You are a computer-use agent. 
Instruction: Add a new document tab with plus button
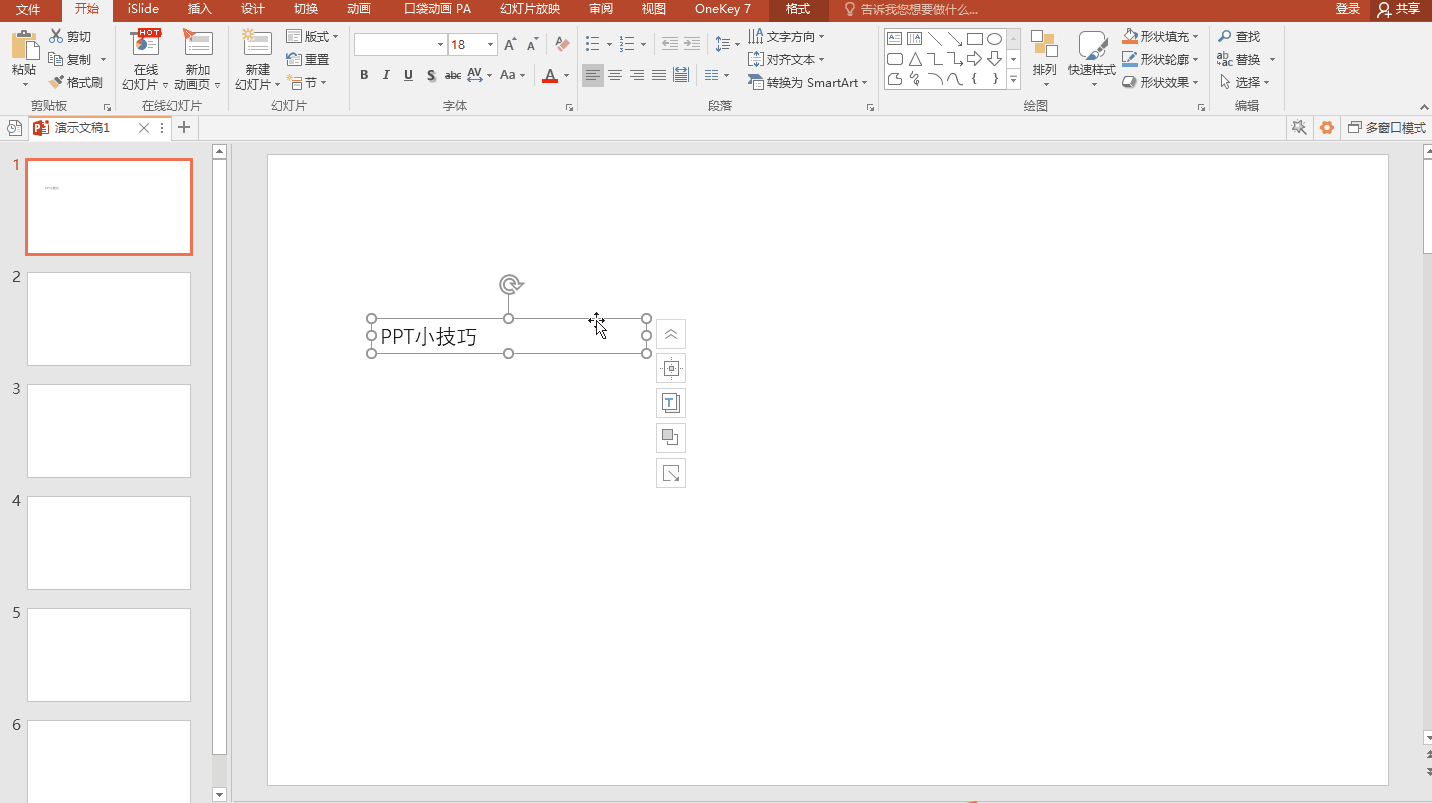click(x=184, y=128)
